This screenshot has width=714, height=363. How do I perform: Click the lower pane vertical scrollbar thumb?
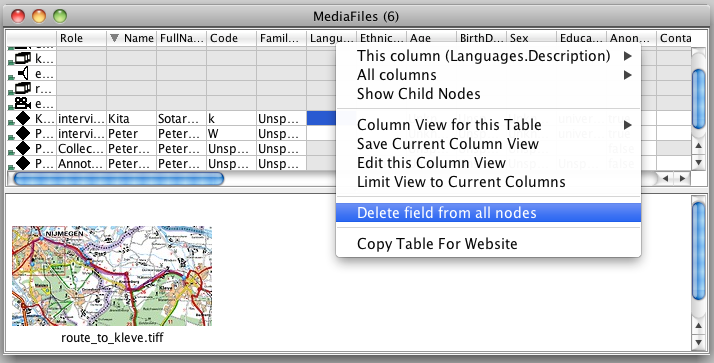click(699, 251)
